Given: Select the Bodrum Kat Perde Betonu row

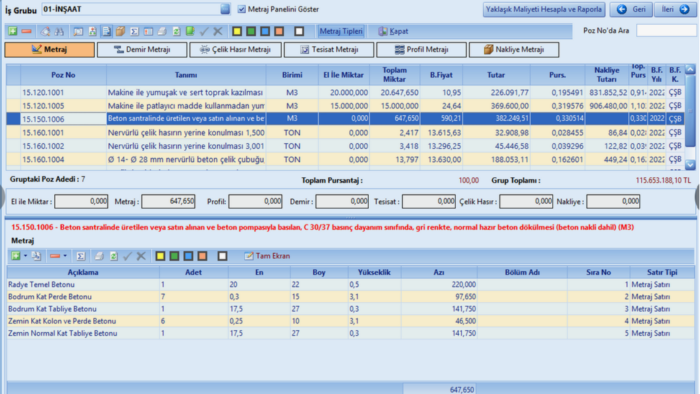Looking at the screenshot, I should tap(350, 297).
